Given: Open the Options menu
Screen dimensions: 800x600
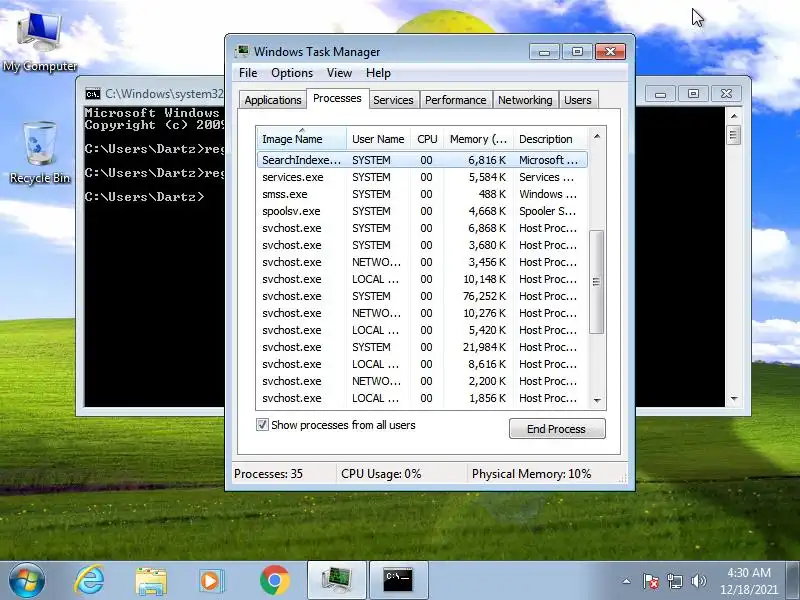Looking at the screenshot, I should pyautogui.click(x=292, y=73).
